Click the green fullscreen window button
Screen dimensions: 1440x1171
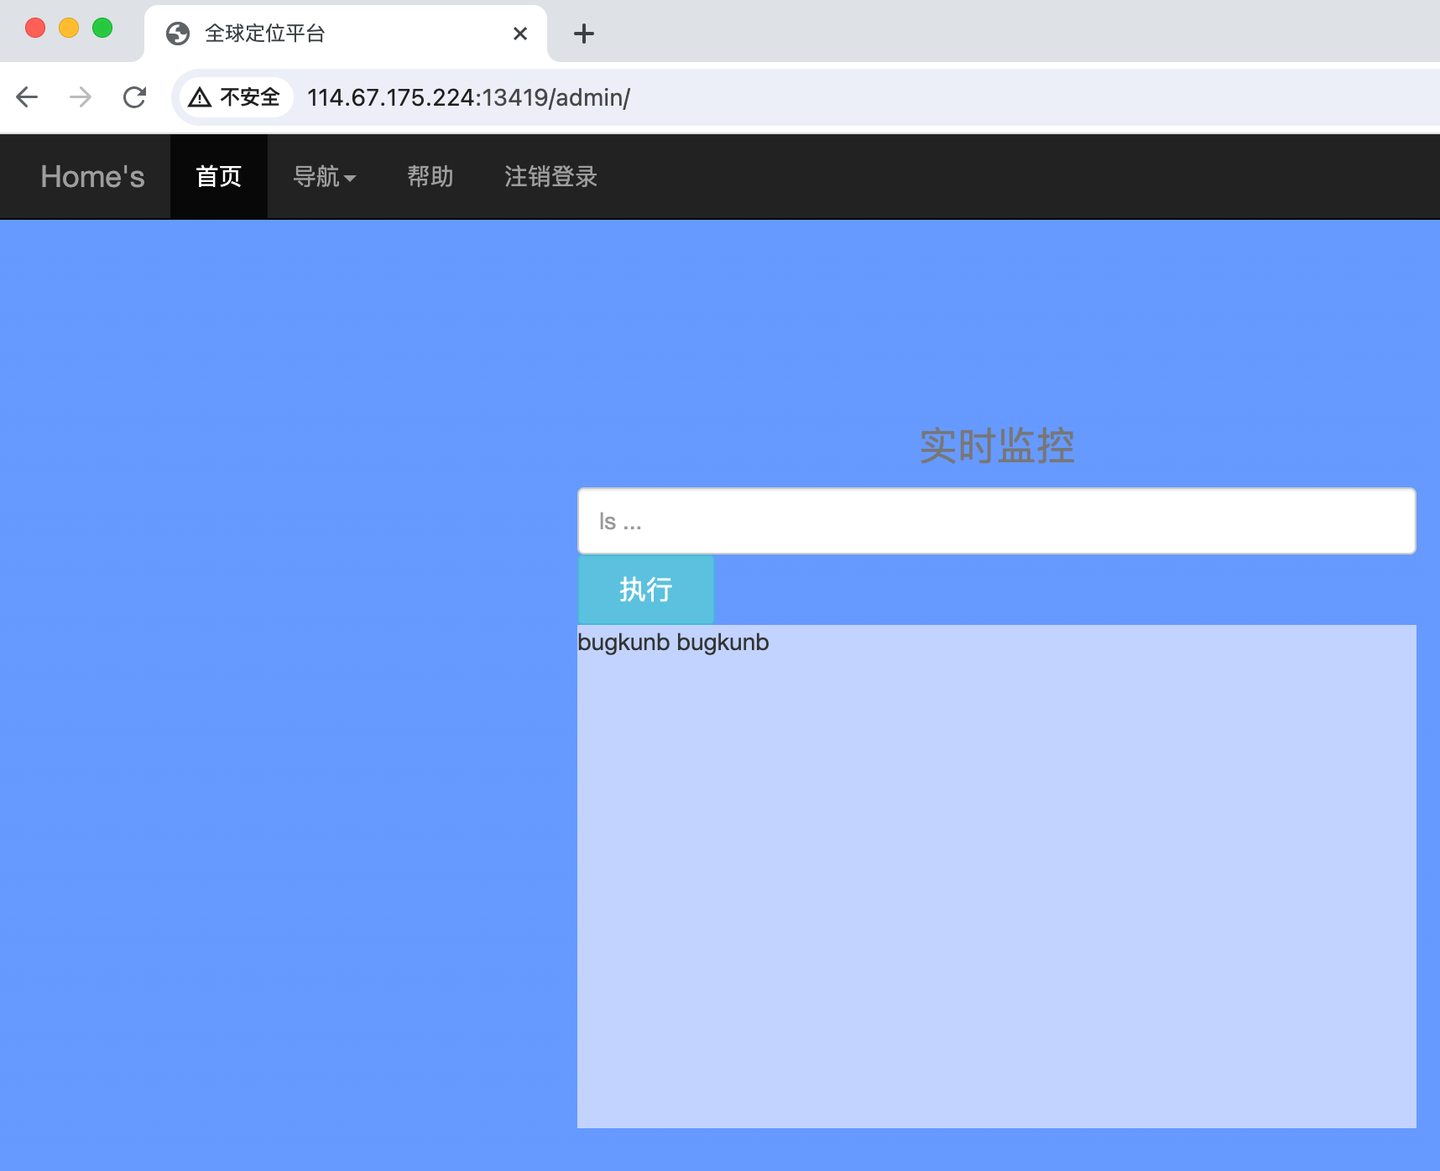[x=102, y=28]
